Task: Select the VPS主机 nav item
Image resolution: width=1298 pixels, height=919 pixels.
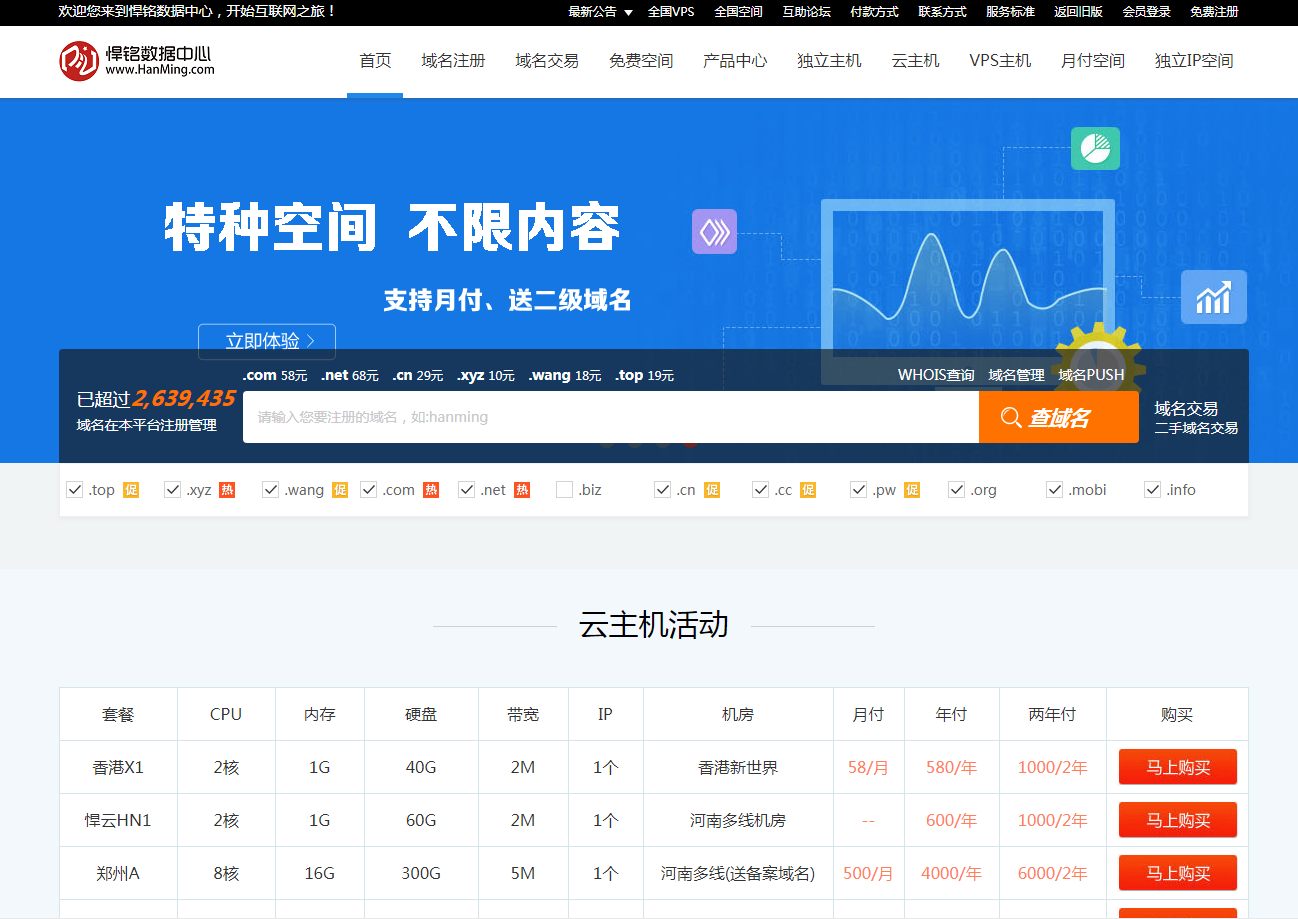Action: [x=1000, y=61]
